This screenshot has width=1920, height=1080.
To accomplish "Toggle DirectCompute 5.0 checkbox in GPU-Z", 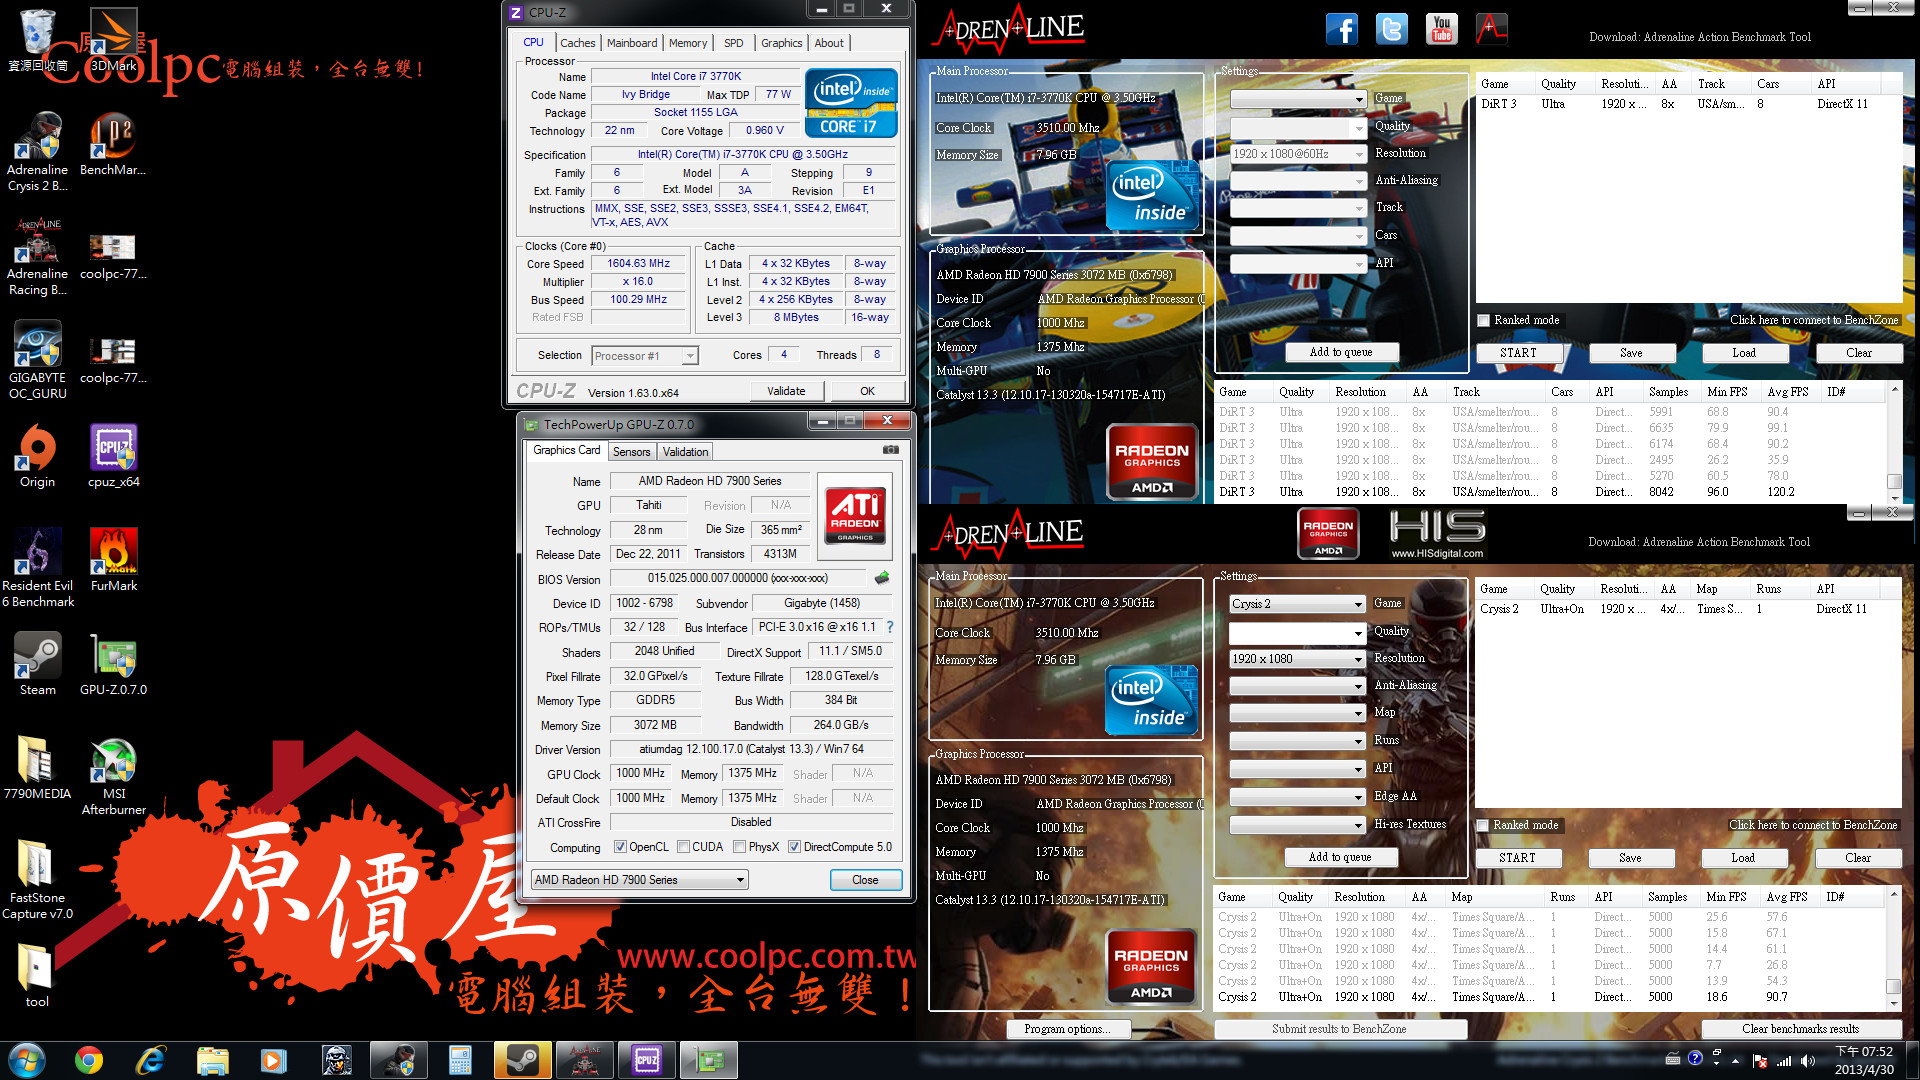I will [x=794, y=847].
